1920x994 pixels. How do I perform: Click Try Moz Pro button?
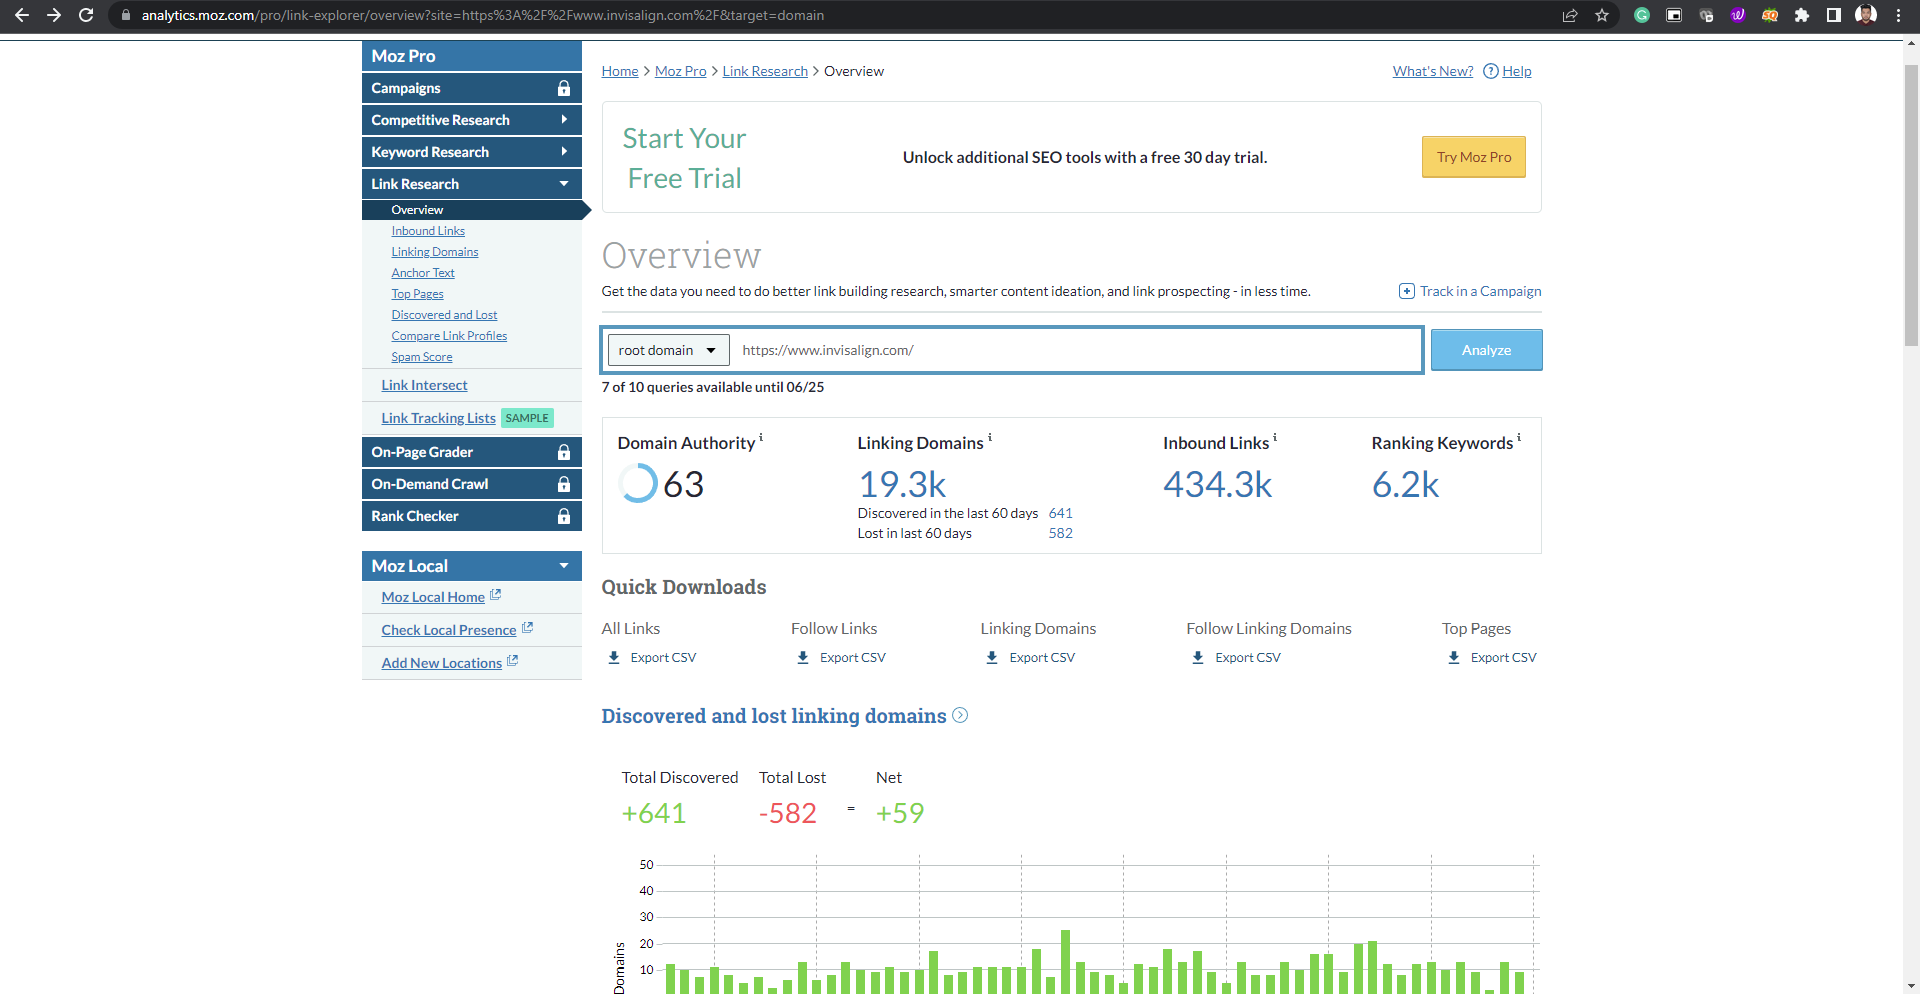pyautogui.click(x=1474, y=157)
